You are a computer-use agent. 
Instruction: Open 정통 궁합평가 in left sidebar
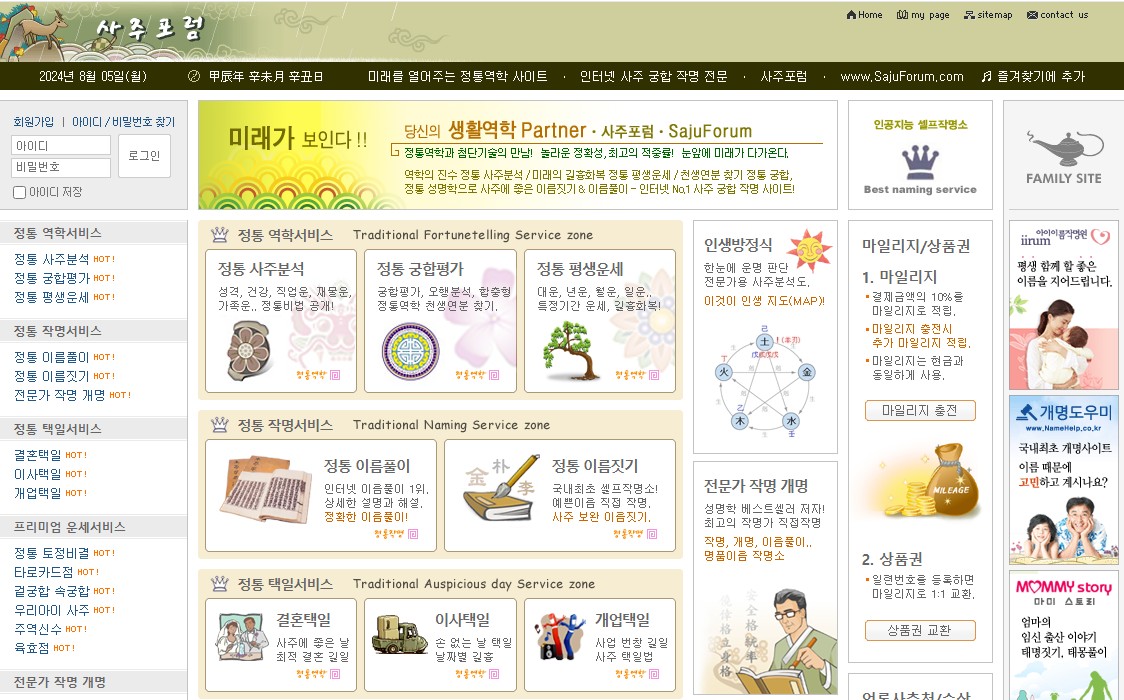(x=52, y=278)
